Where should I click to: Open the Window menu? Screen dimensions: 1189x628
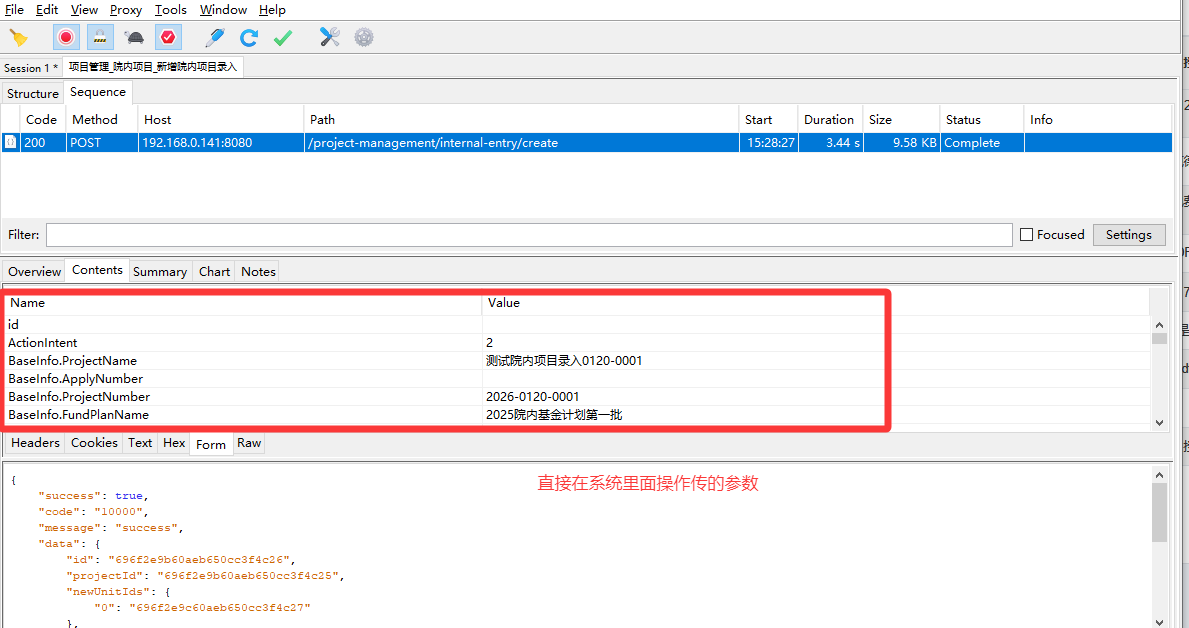coord(224,10)
